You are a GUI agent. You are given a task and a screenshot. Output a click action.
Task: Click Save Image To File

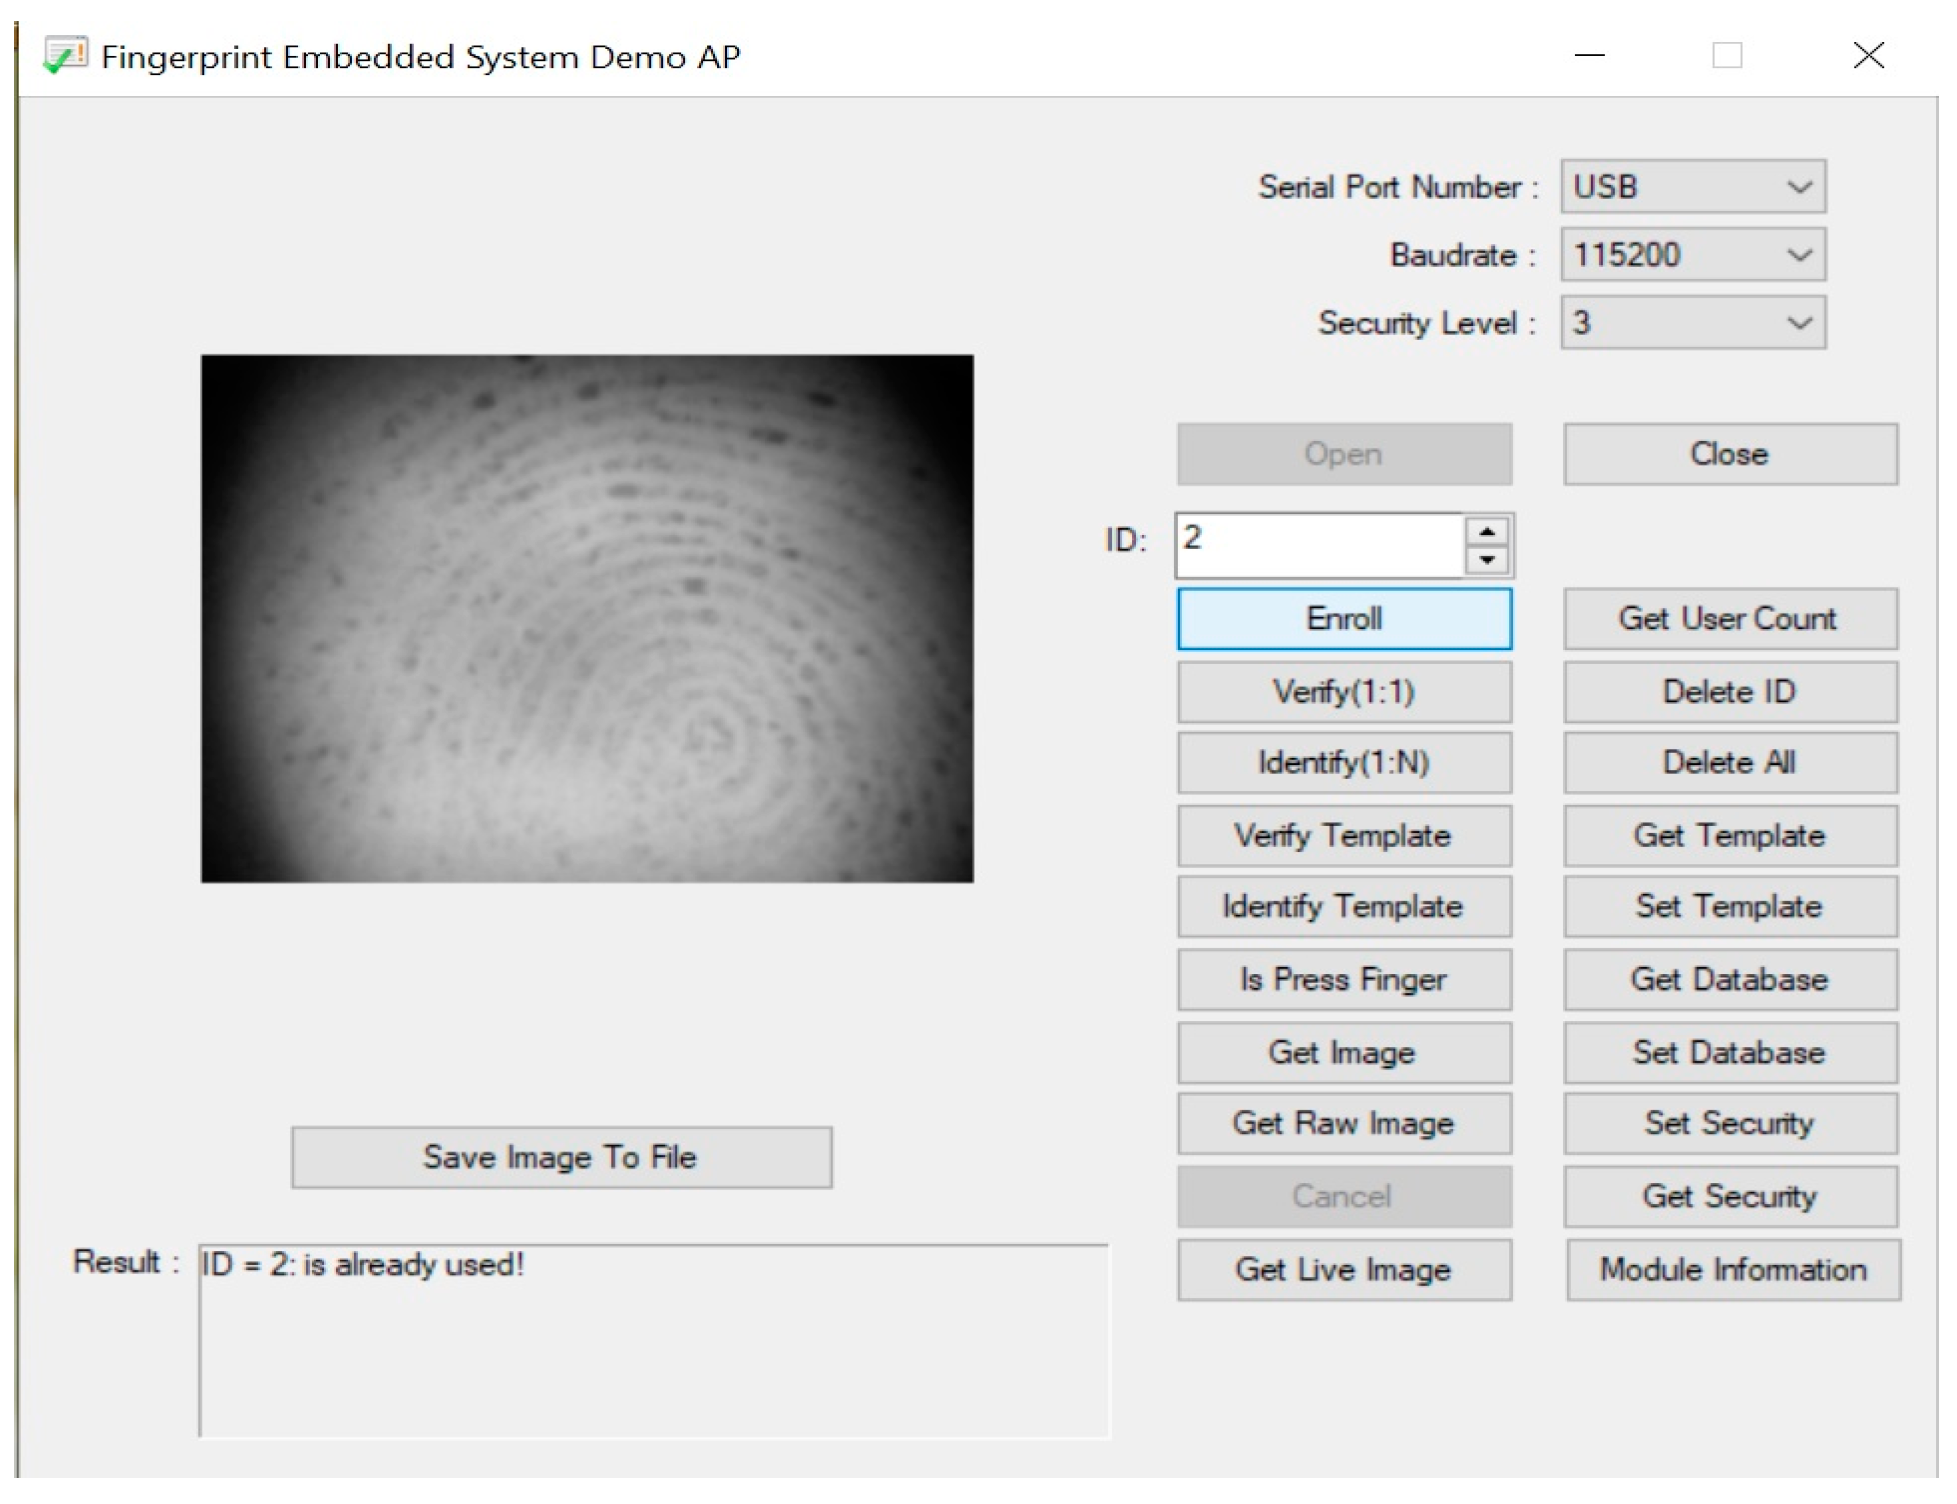(x=561, y=1157)
